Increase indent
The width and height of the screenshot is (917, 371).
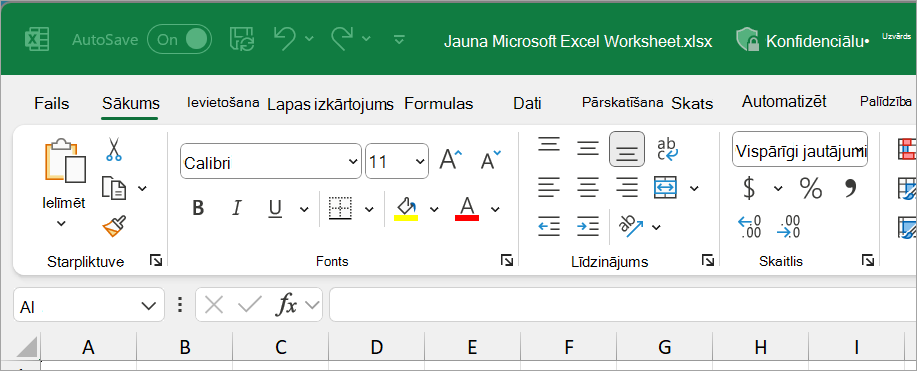588,226
